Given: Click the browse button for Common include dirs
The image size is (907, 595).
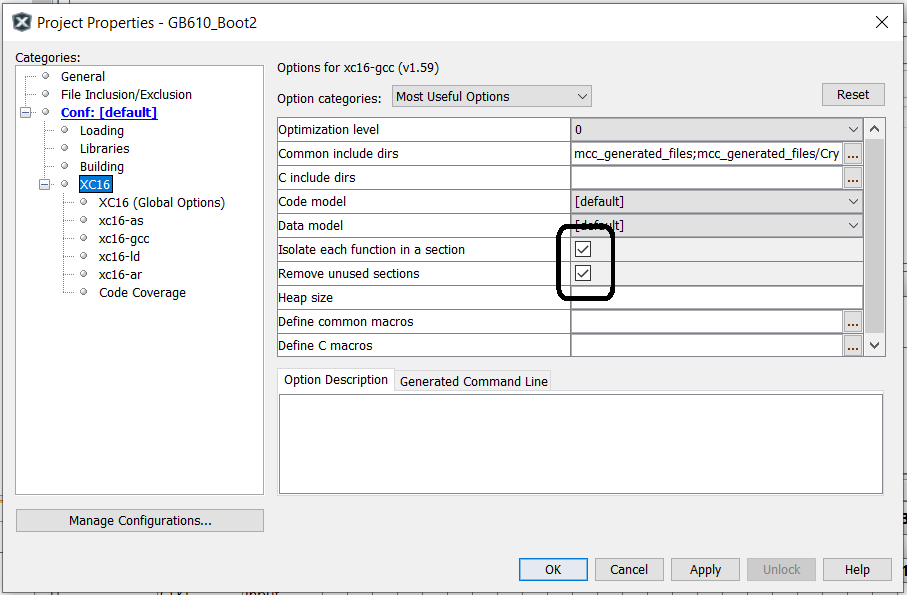Looking at the screenshot, I should click(x=852, y=154).
